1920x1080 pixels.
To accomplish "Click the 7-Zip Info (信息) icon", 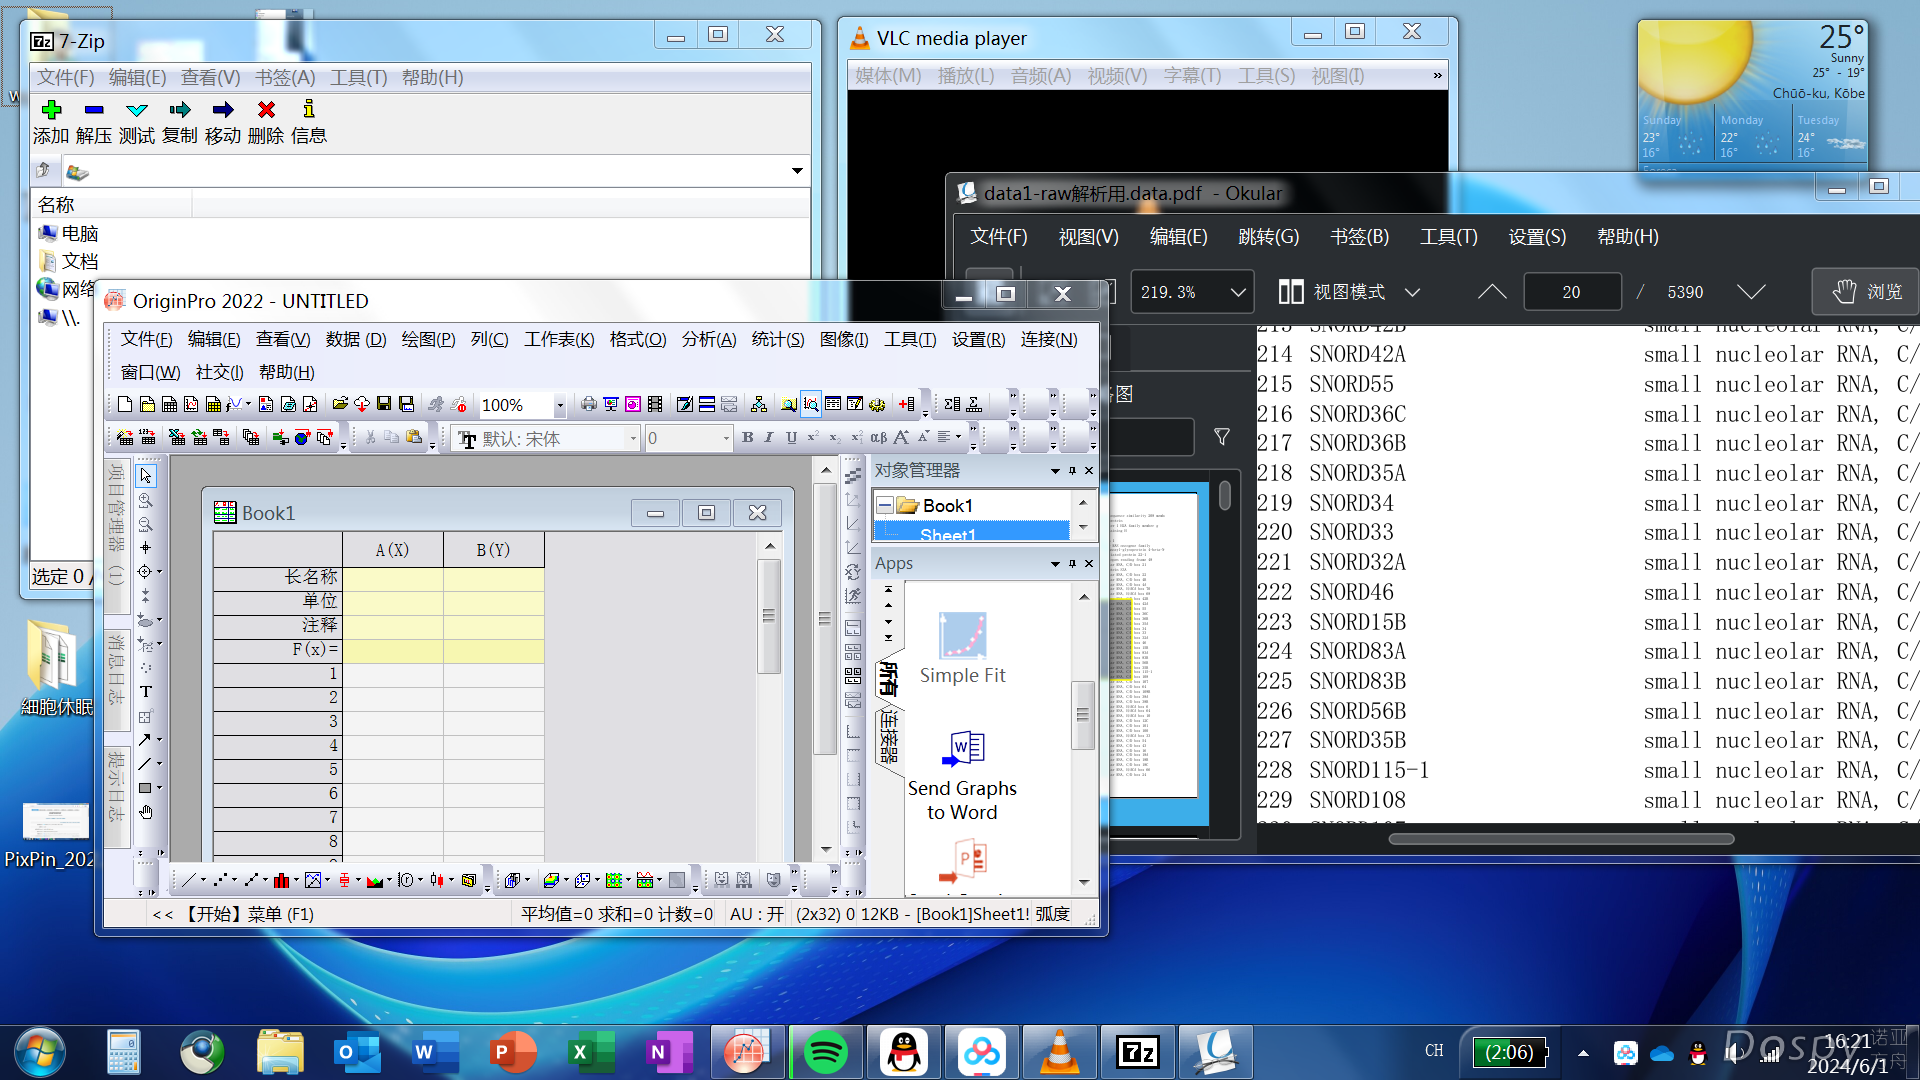I will (309, 110).
